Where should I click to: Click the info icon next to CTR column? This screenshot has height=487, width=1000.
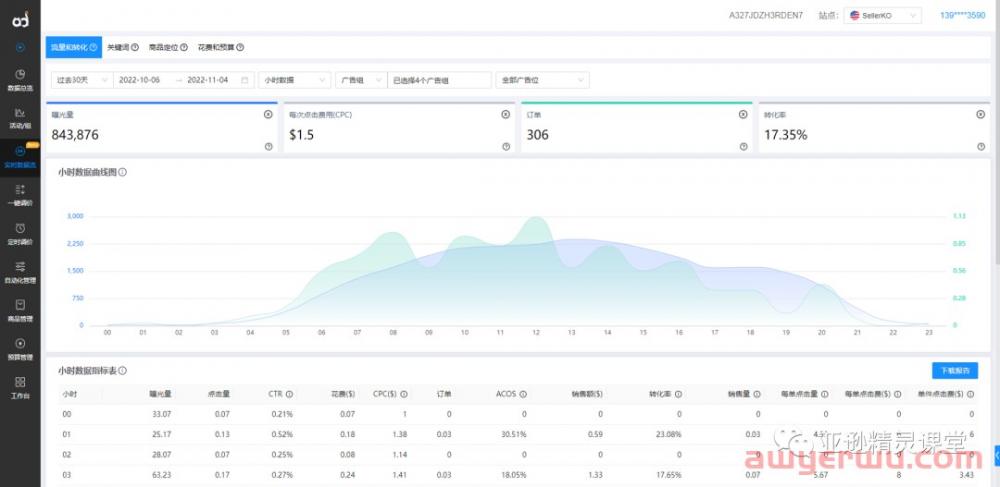click(289, 395)
